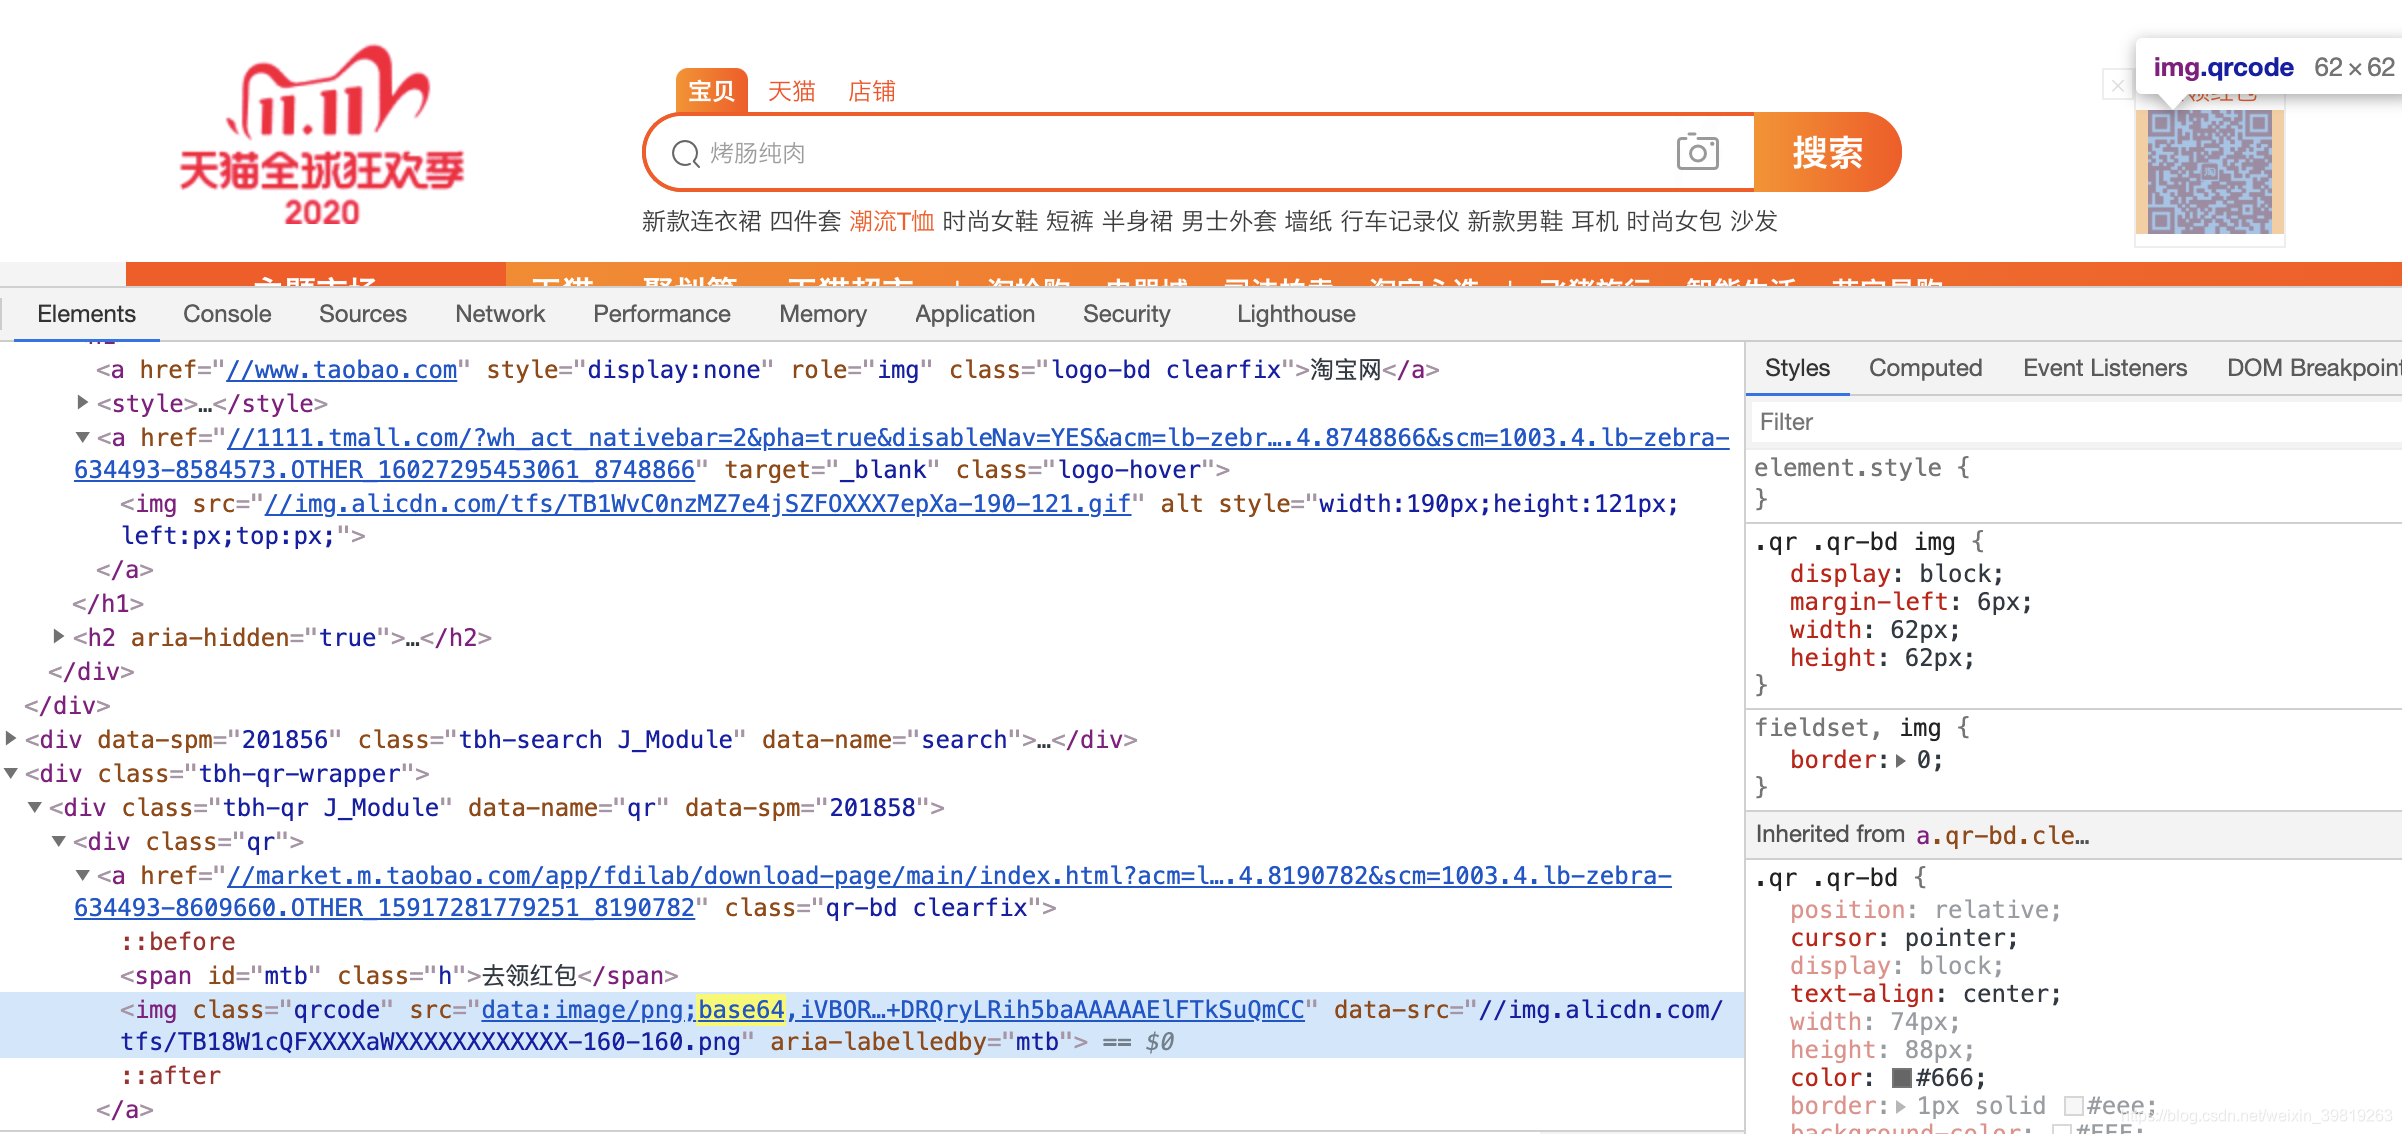
Task: Open the Lighthouse DevTools tab
Action: pyautogui.click(x=1296, y=314)
